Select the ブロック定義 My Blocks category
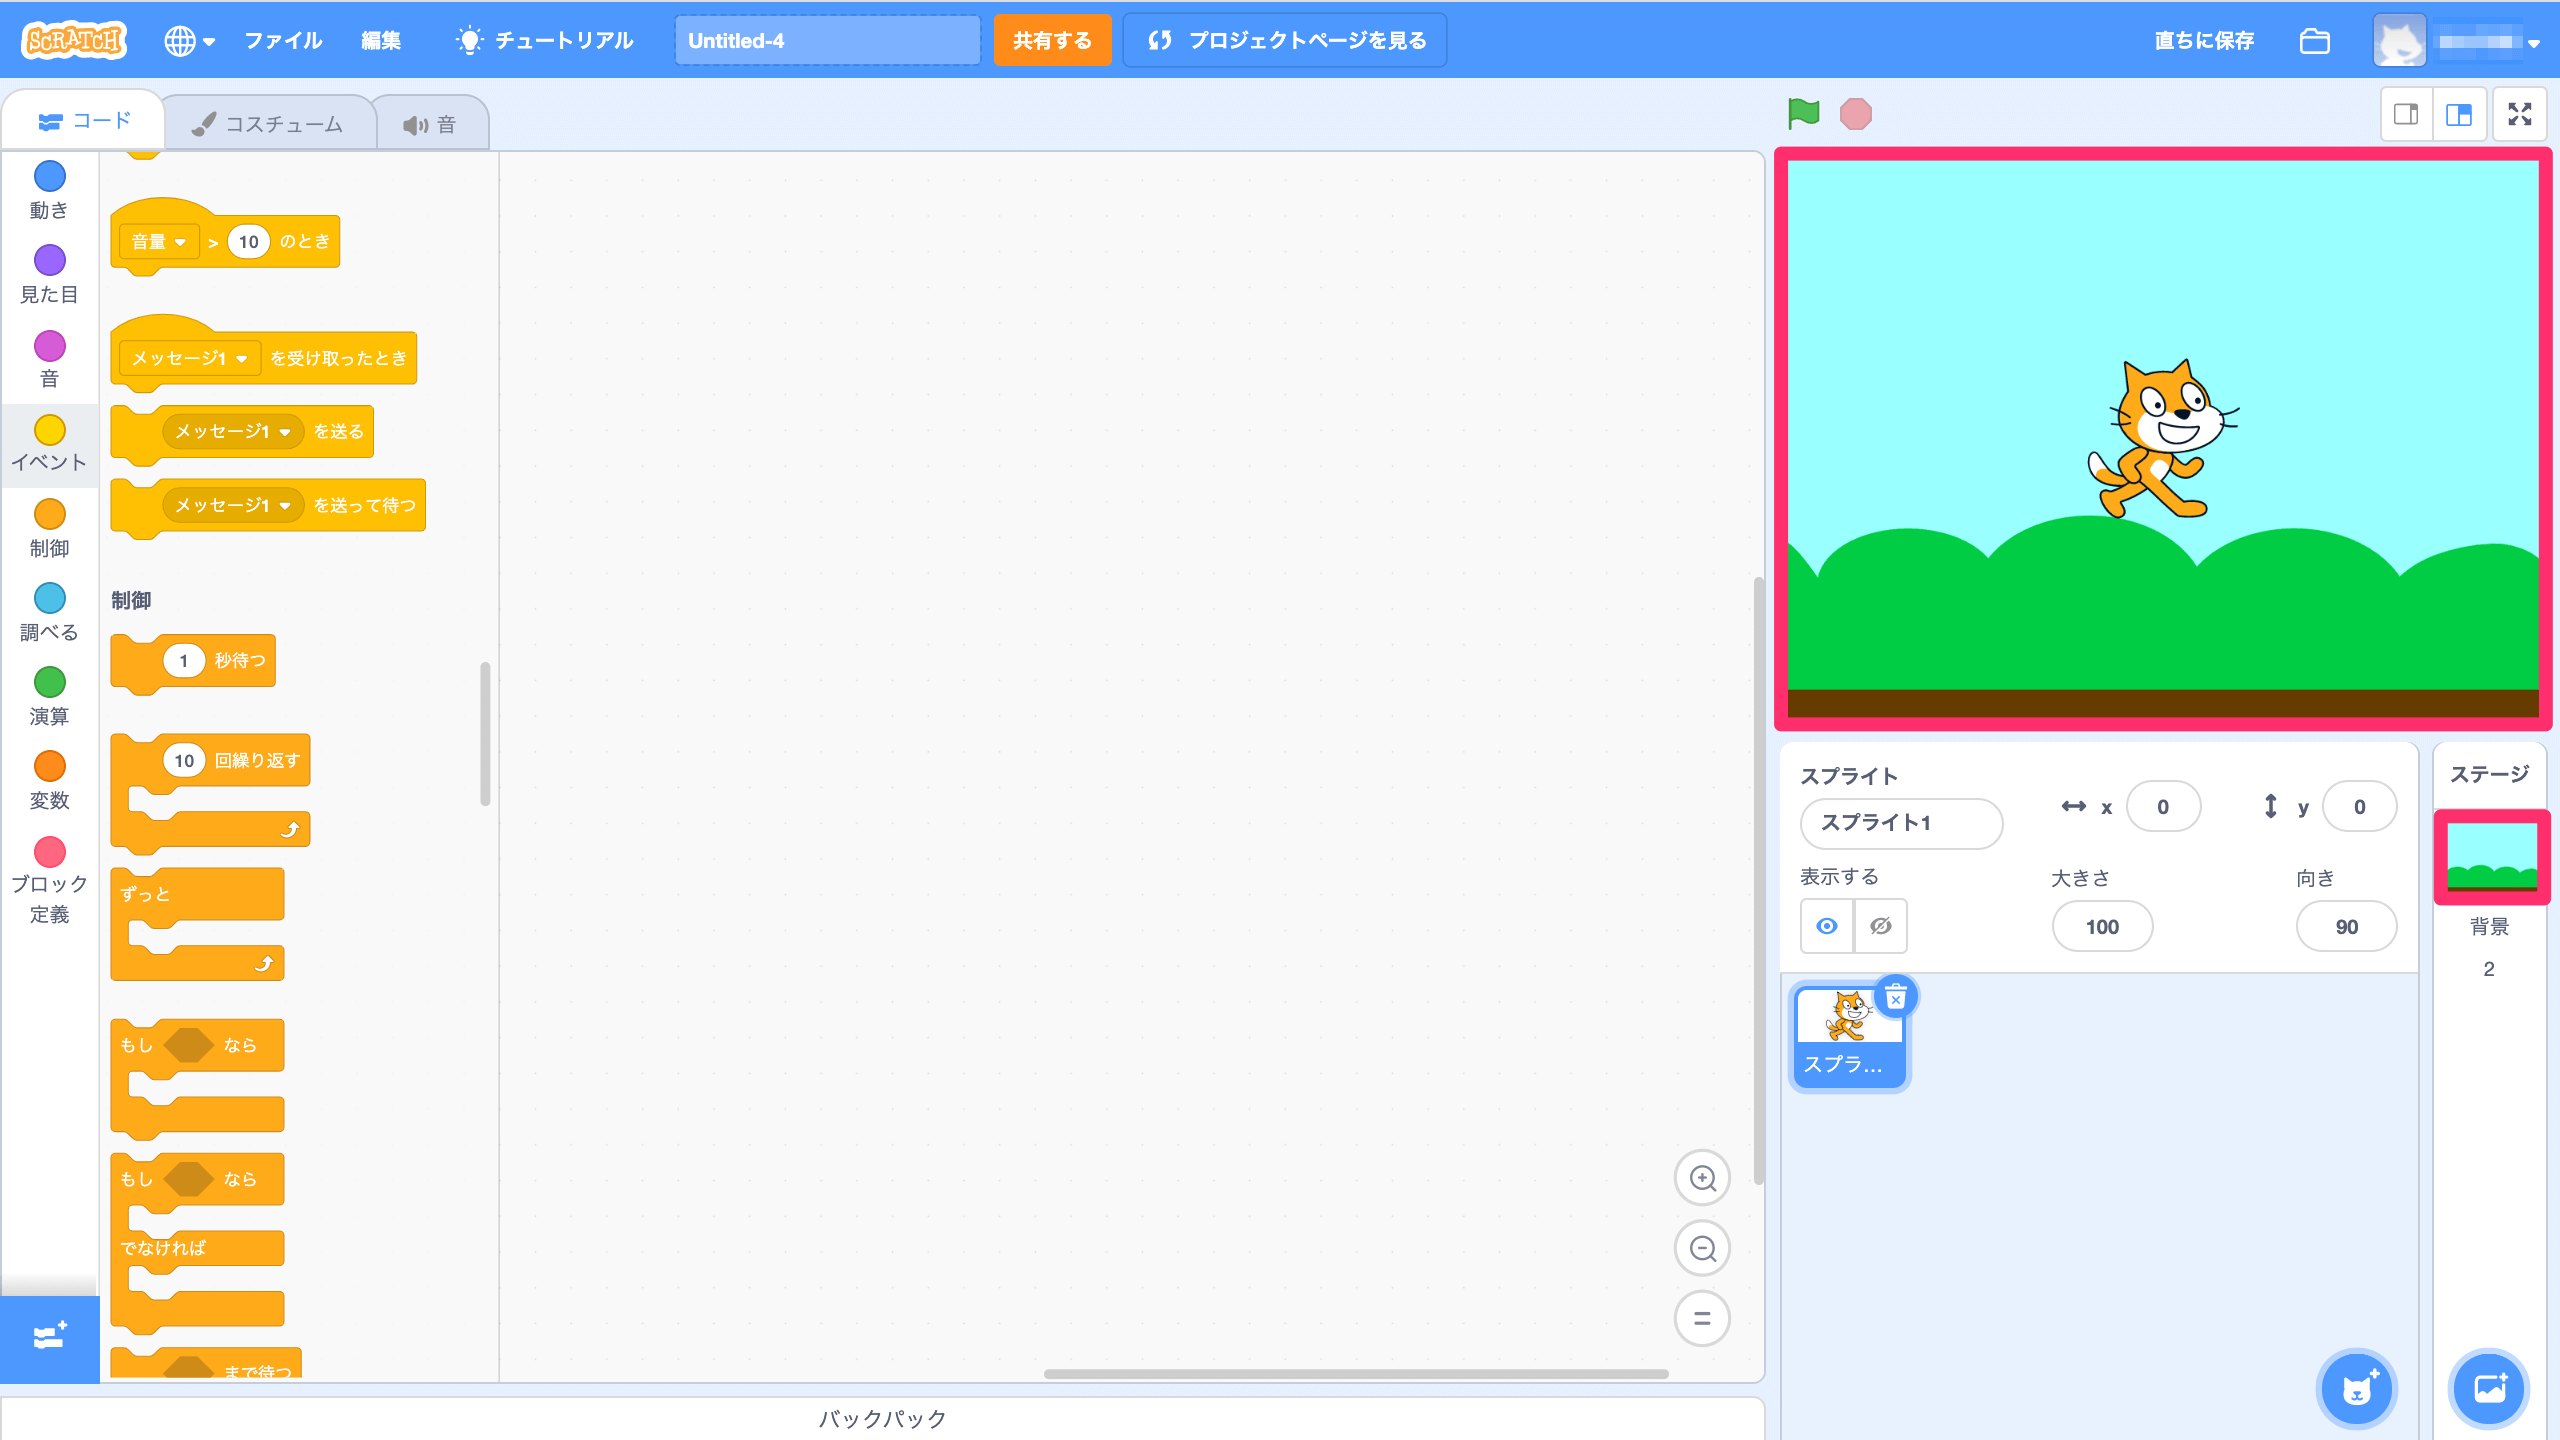Screen dimensions: 2560x1440 [x=49, y=880]
